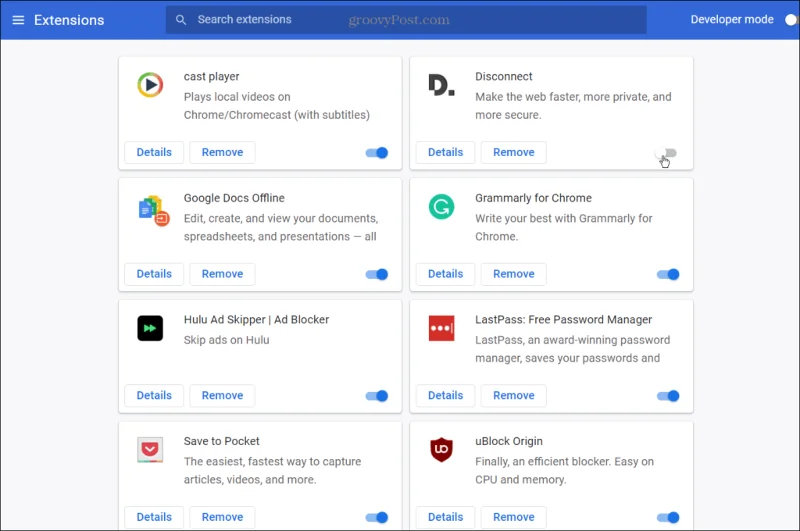Remove Grammarly for Chrome
This screenshot has width=800, height=531.
(514, 274)
